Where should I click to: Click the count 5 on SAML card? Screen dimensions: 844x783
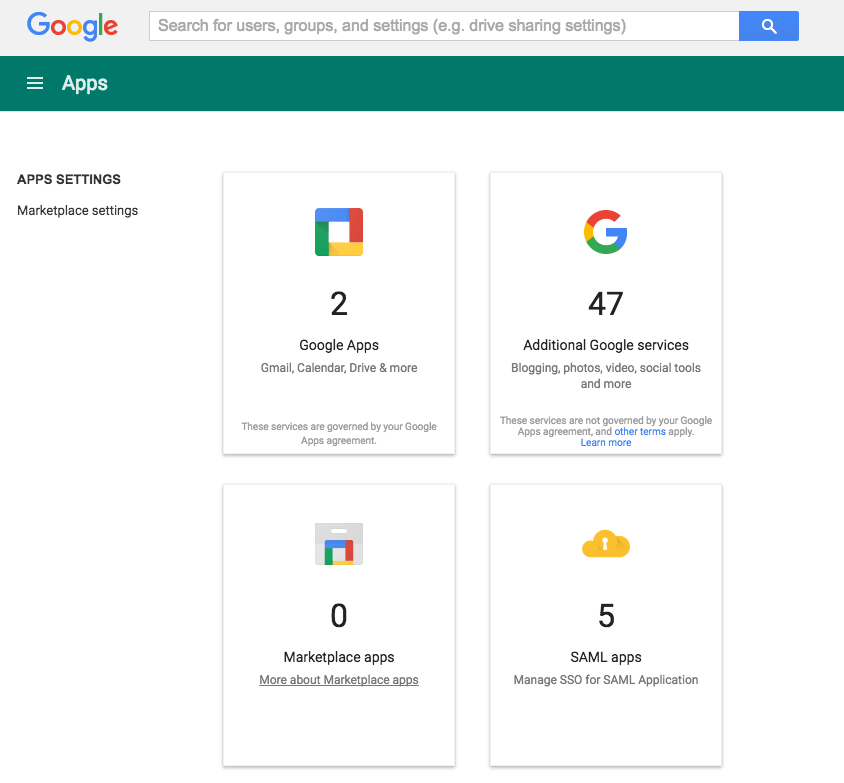pos(606,616)
